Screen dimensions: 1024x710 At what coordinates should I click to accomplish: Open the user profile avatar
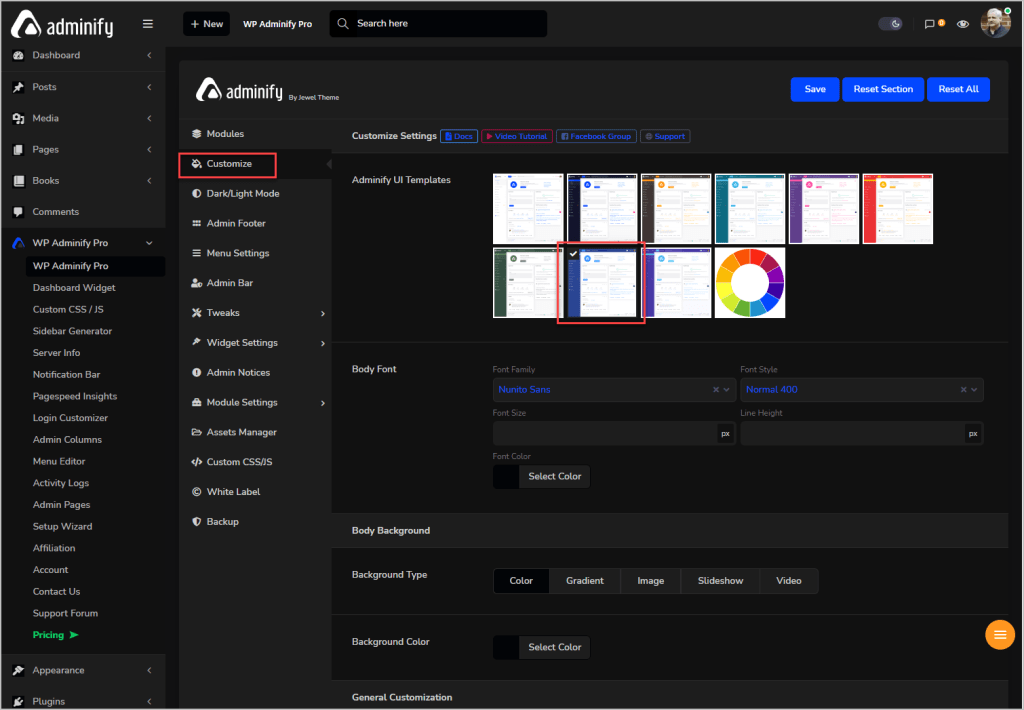pos(995,24)
